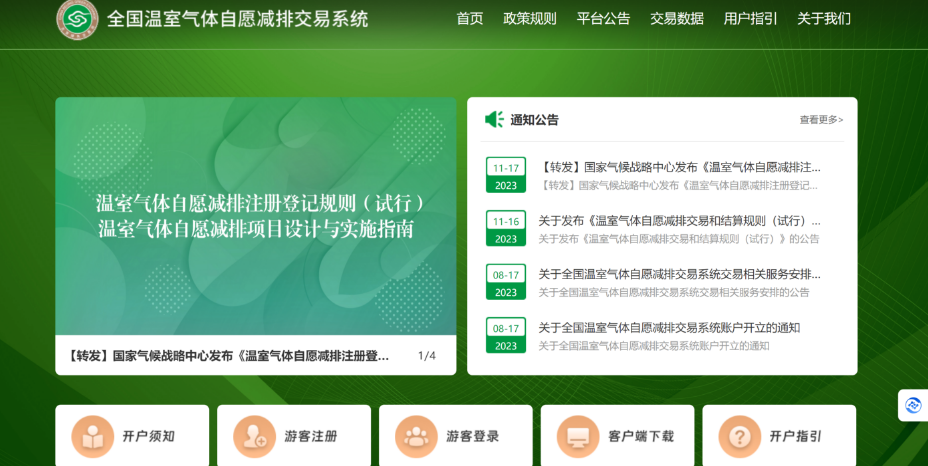Click the carousel banner image
The image size is (928, 466).
[256, 216]
